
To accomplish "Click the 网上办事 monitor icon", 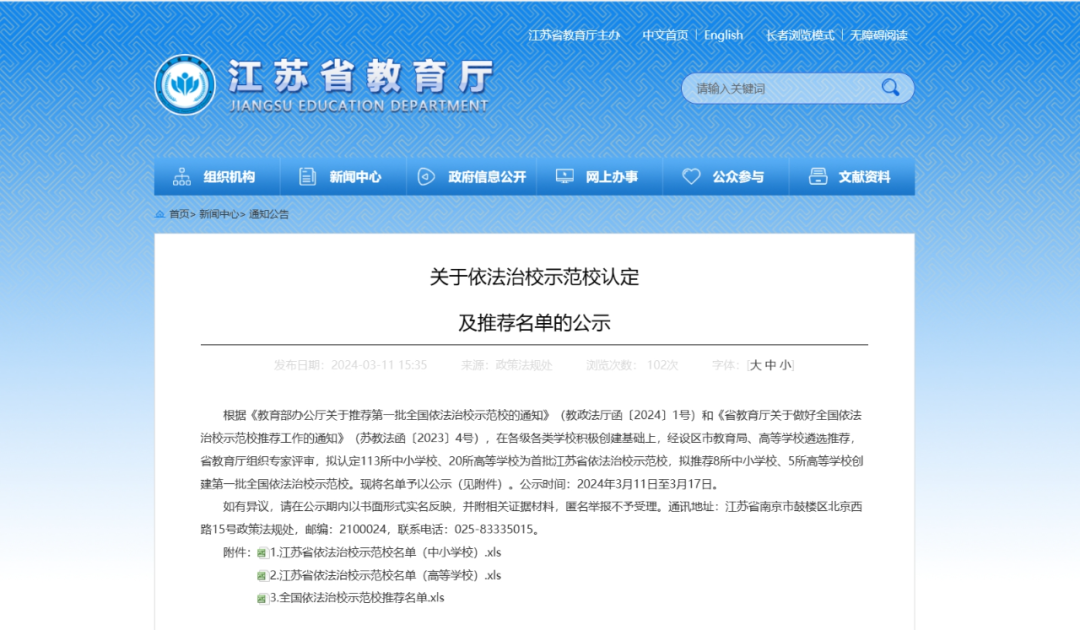I will pyautogui.click(x=564, y=177).
